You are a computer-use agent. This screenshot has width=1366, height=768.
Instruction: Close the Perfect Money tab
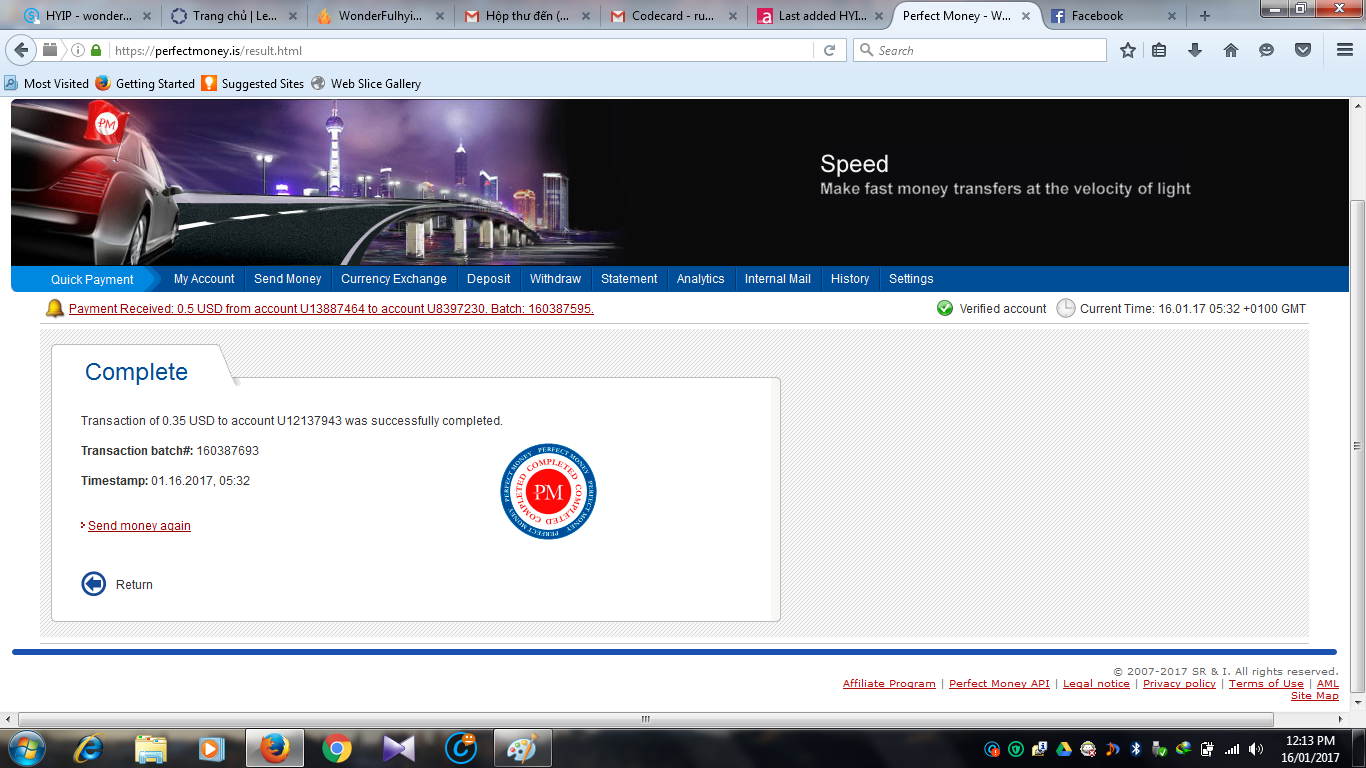click(x=1025, y=16)
